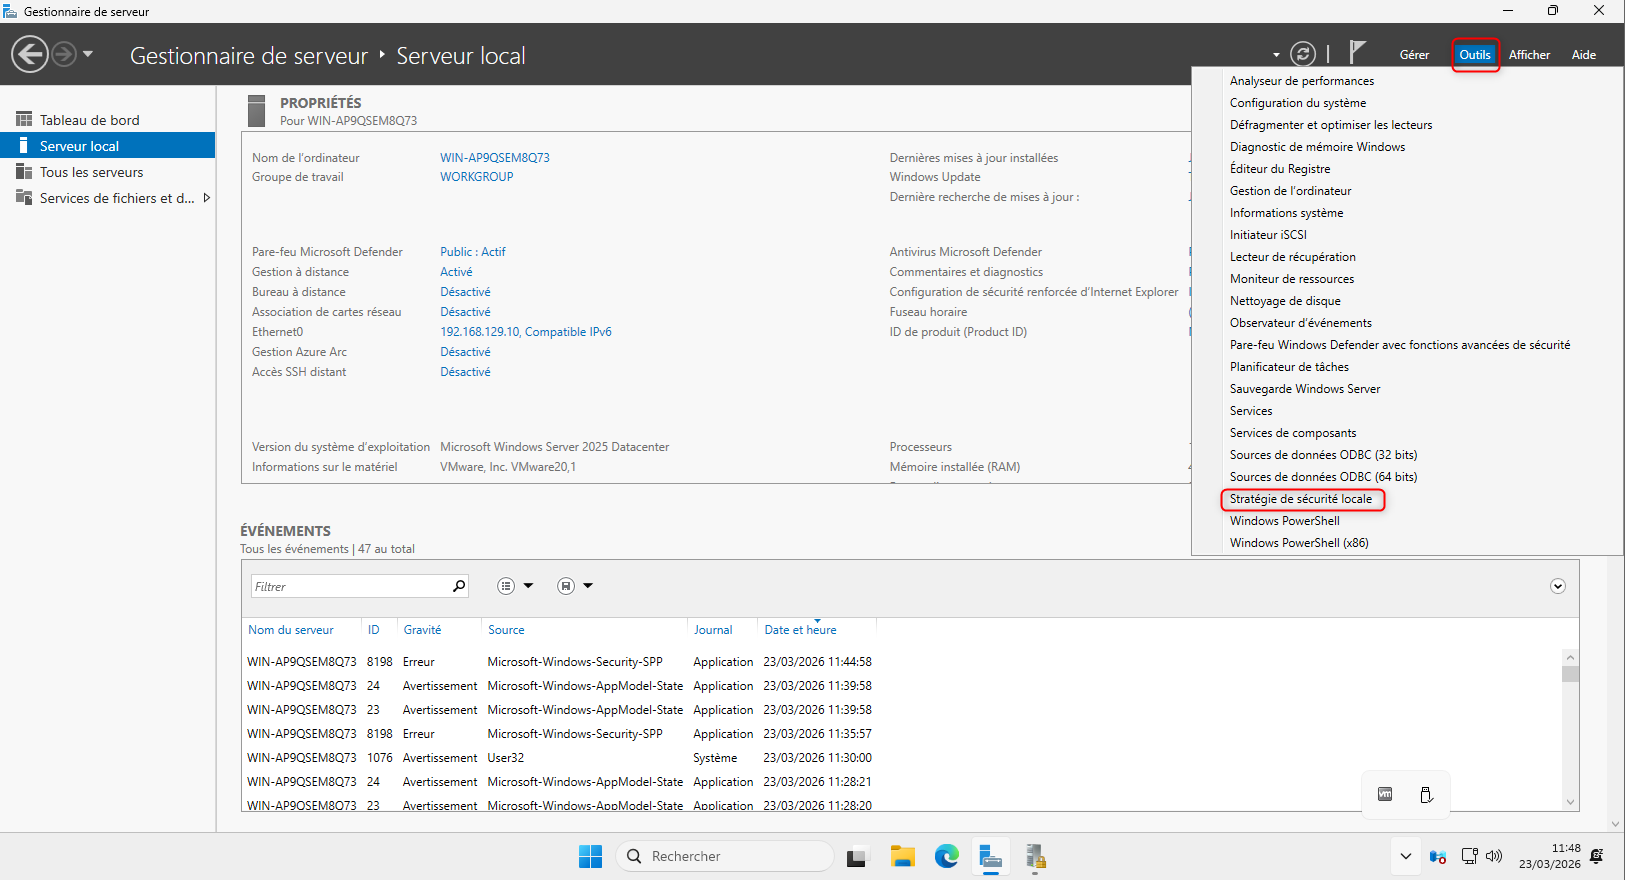Select User32 event row ID 1076
The width and height of the screenshot is (1625, 880).
tap(560, 758)
